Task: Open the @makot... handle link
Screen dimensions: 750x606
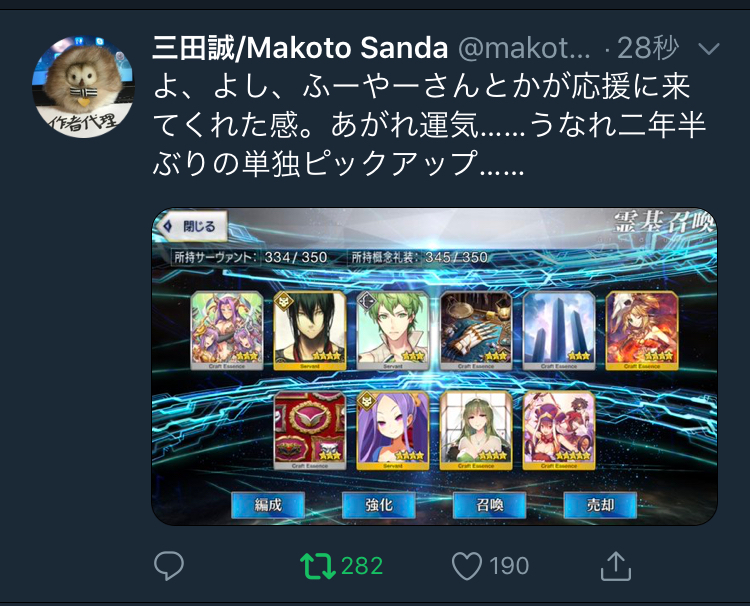Action: click(524, 48)
